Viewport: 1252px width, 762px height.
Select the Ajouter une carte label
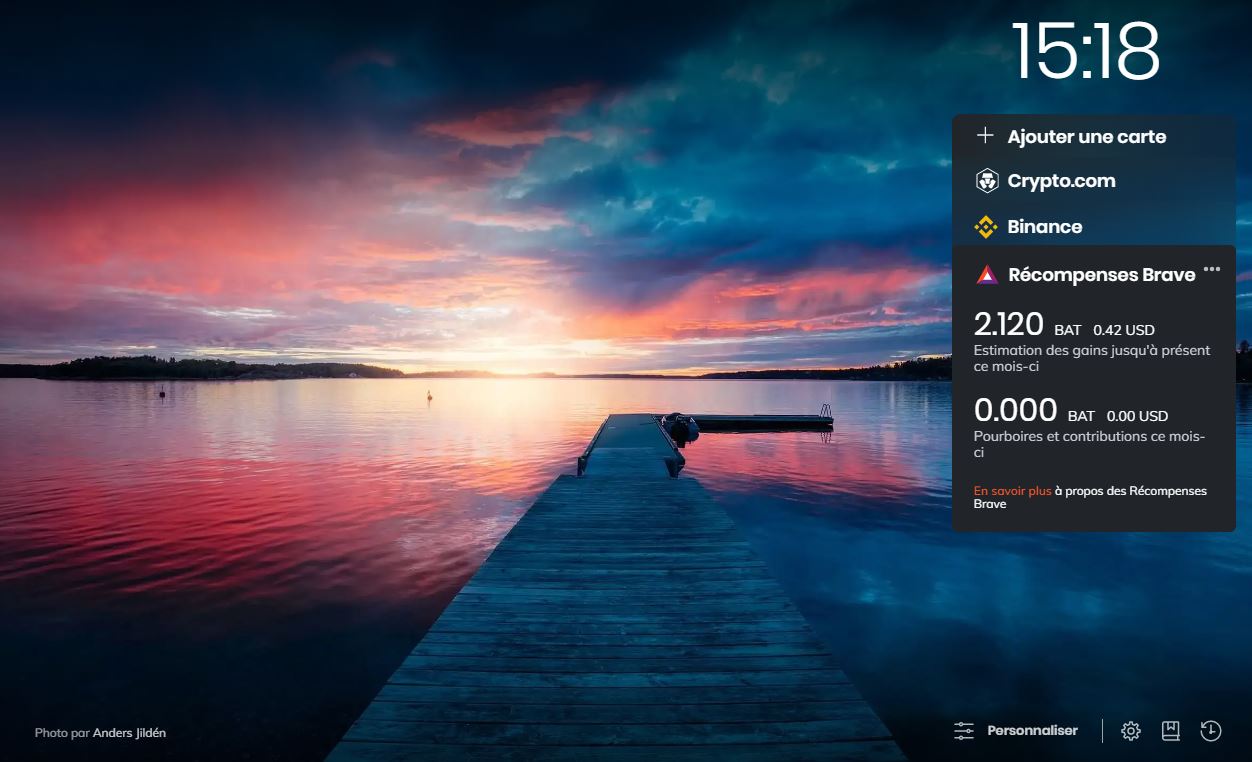point(1086,137)
